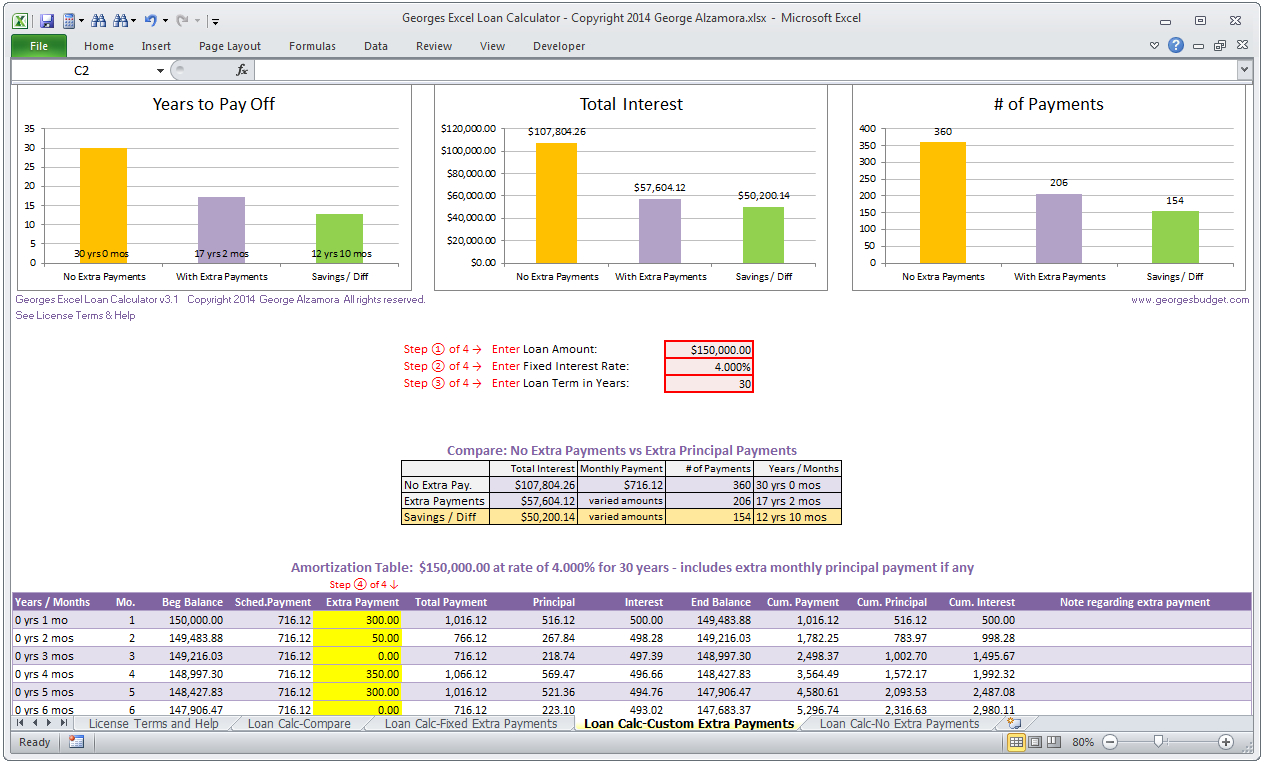Switch to Loan Calc-Compare sheet tab

(299, 723)
